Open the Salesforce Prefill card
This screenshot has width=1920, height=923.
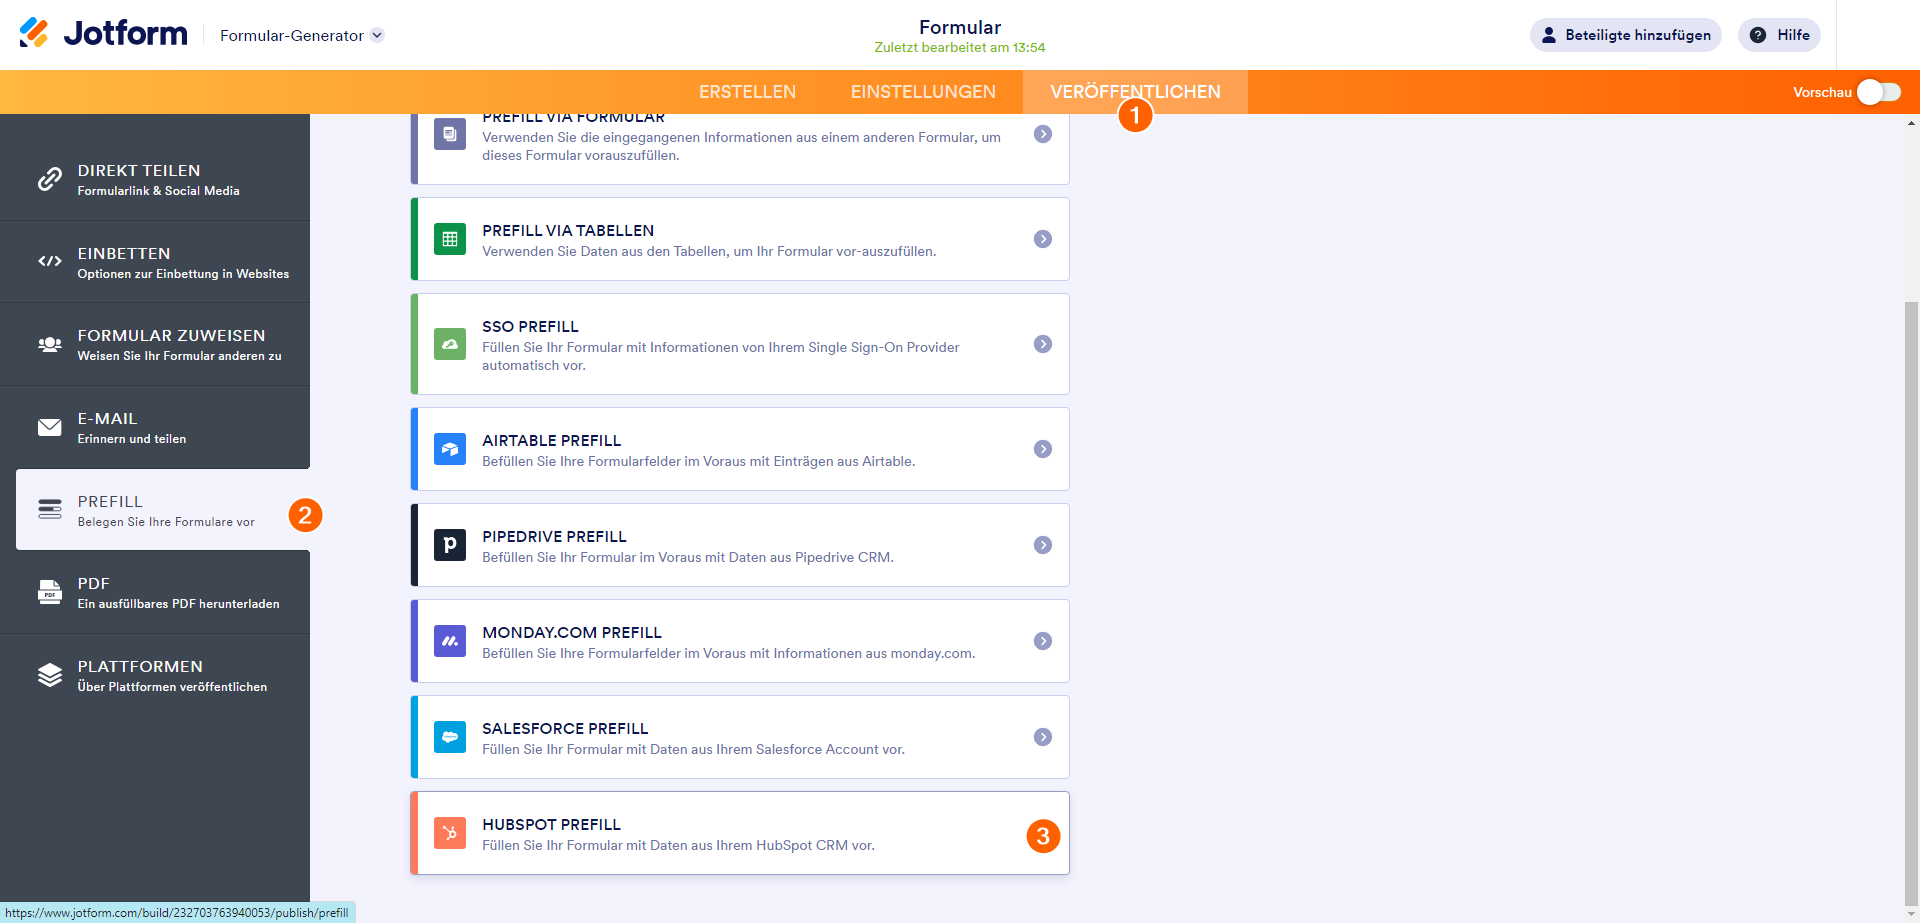pyautogui.click(x=740, y=737)
